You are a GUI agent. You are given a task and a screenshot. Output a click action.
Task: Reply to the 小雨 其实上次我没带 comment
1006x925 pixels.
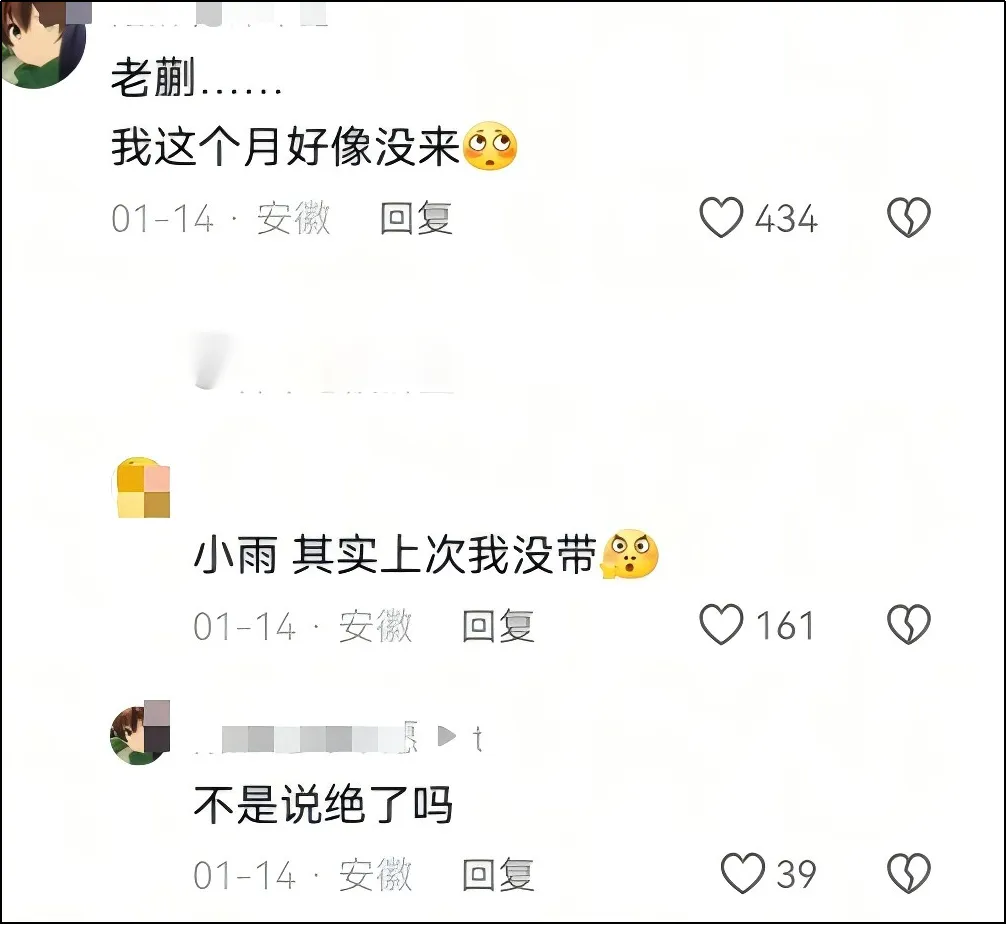(499, 625)
